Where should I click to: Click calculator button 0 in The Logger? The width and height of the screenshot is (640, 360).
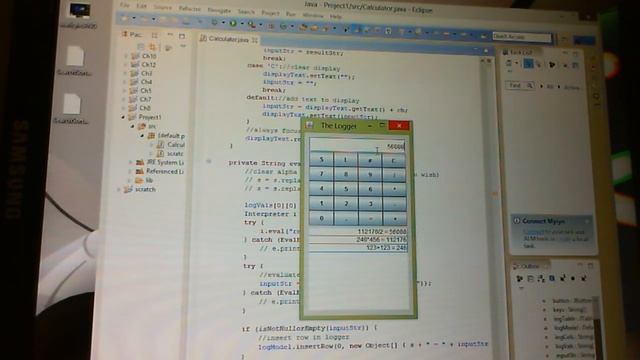point(321,218)
